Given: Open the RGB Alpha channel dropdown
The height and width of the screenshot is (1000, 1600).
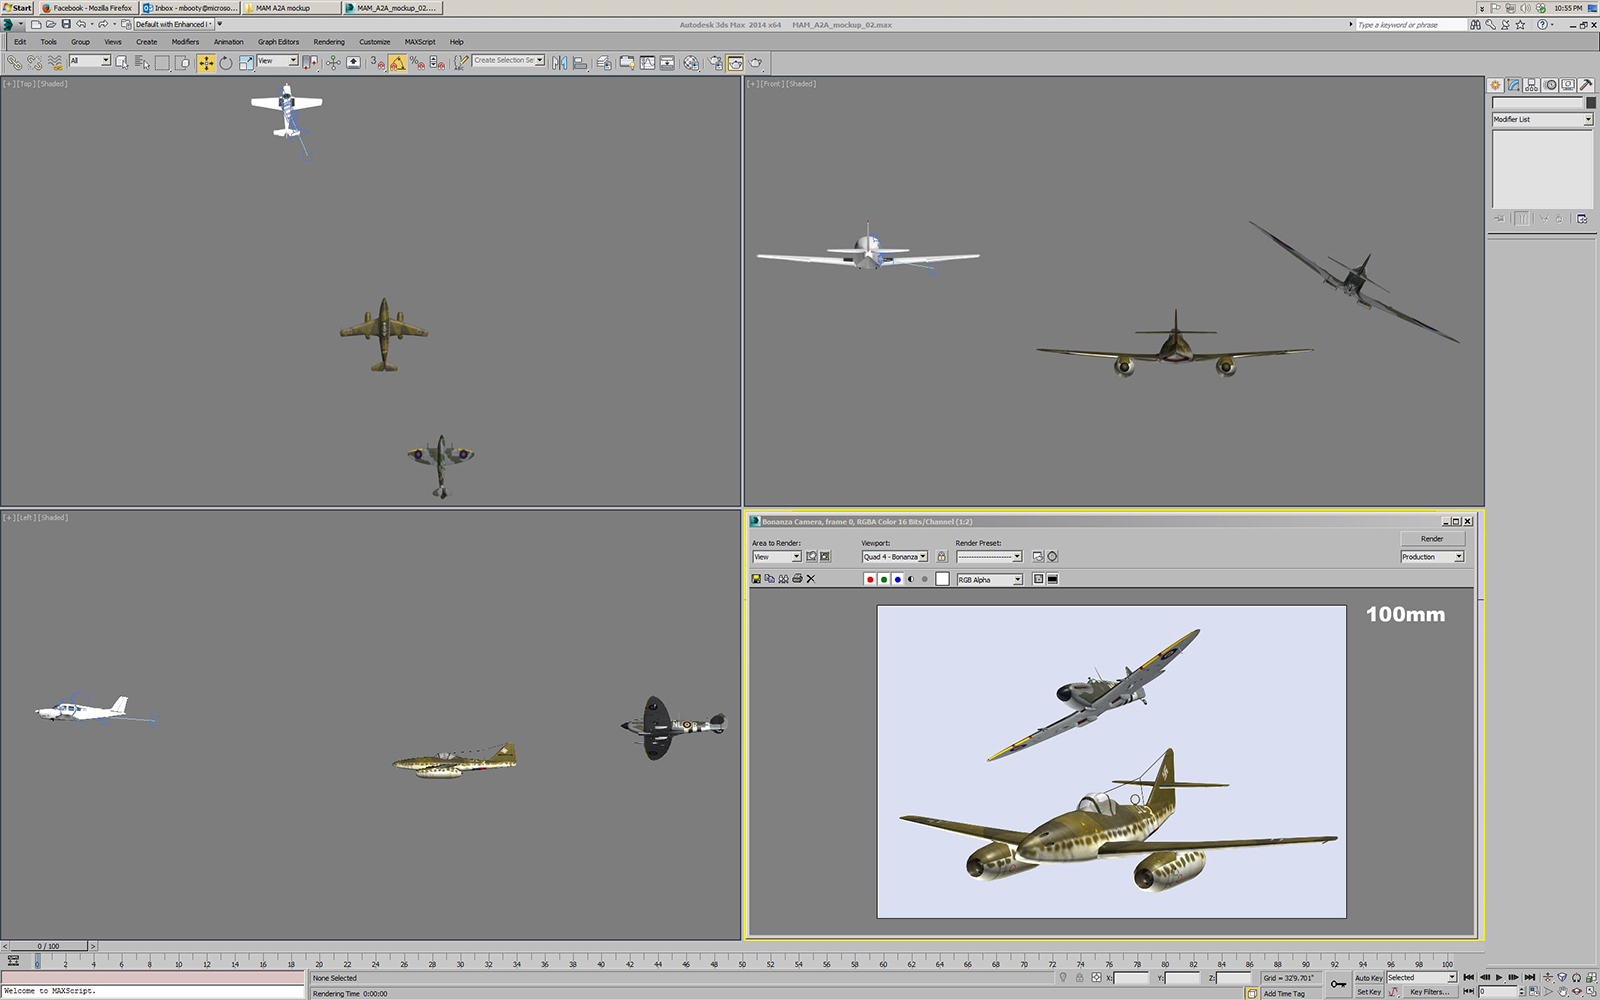Looking at the screenshot, I should (989, 580).
